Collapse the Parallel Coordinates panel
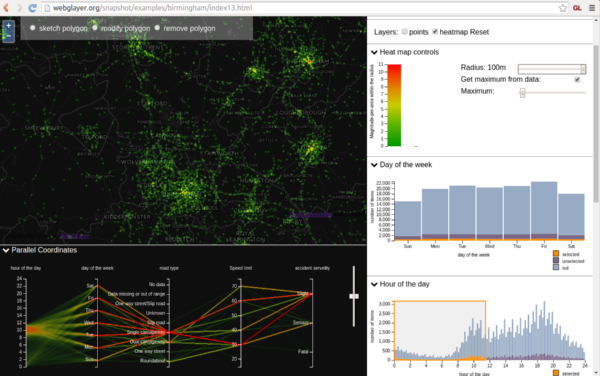 point(6,250)
